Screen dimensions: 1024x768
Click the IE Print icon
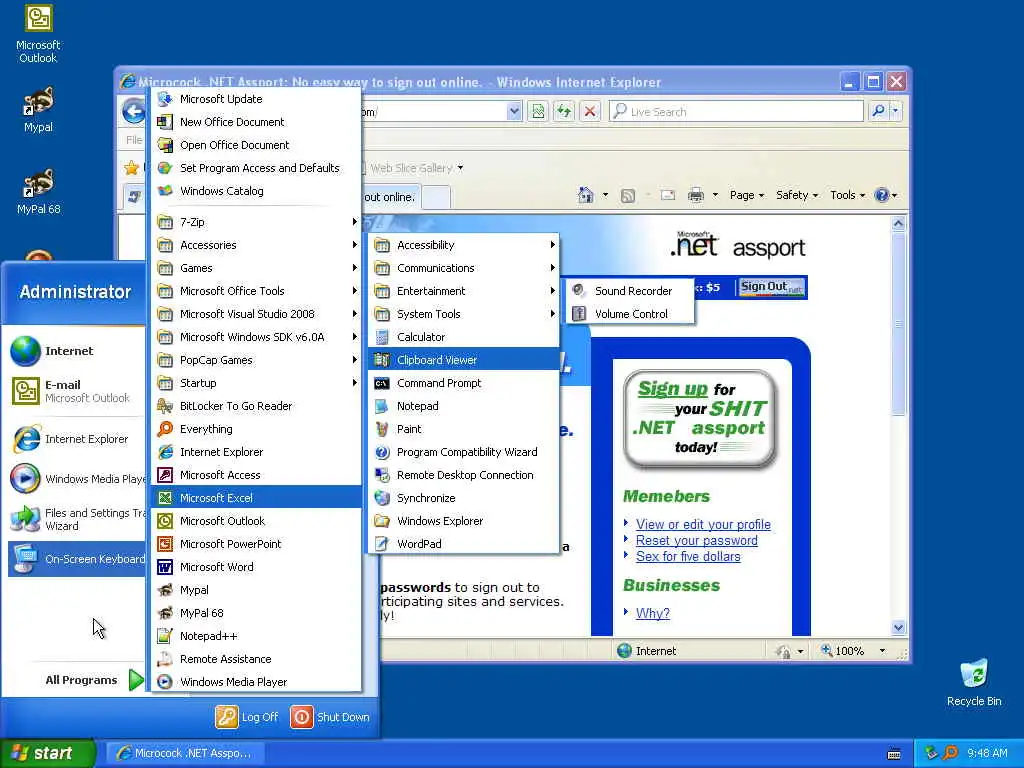696,195
